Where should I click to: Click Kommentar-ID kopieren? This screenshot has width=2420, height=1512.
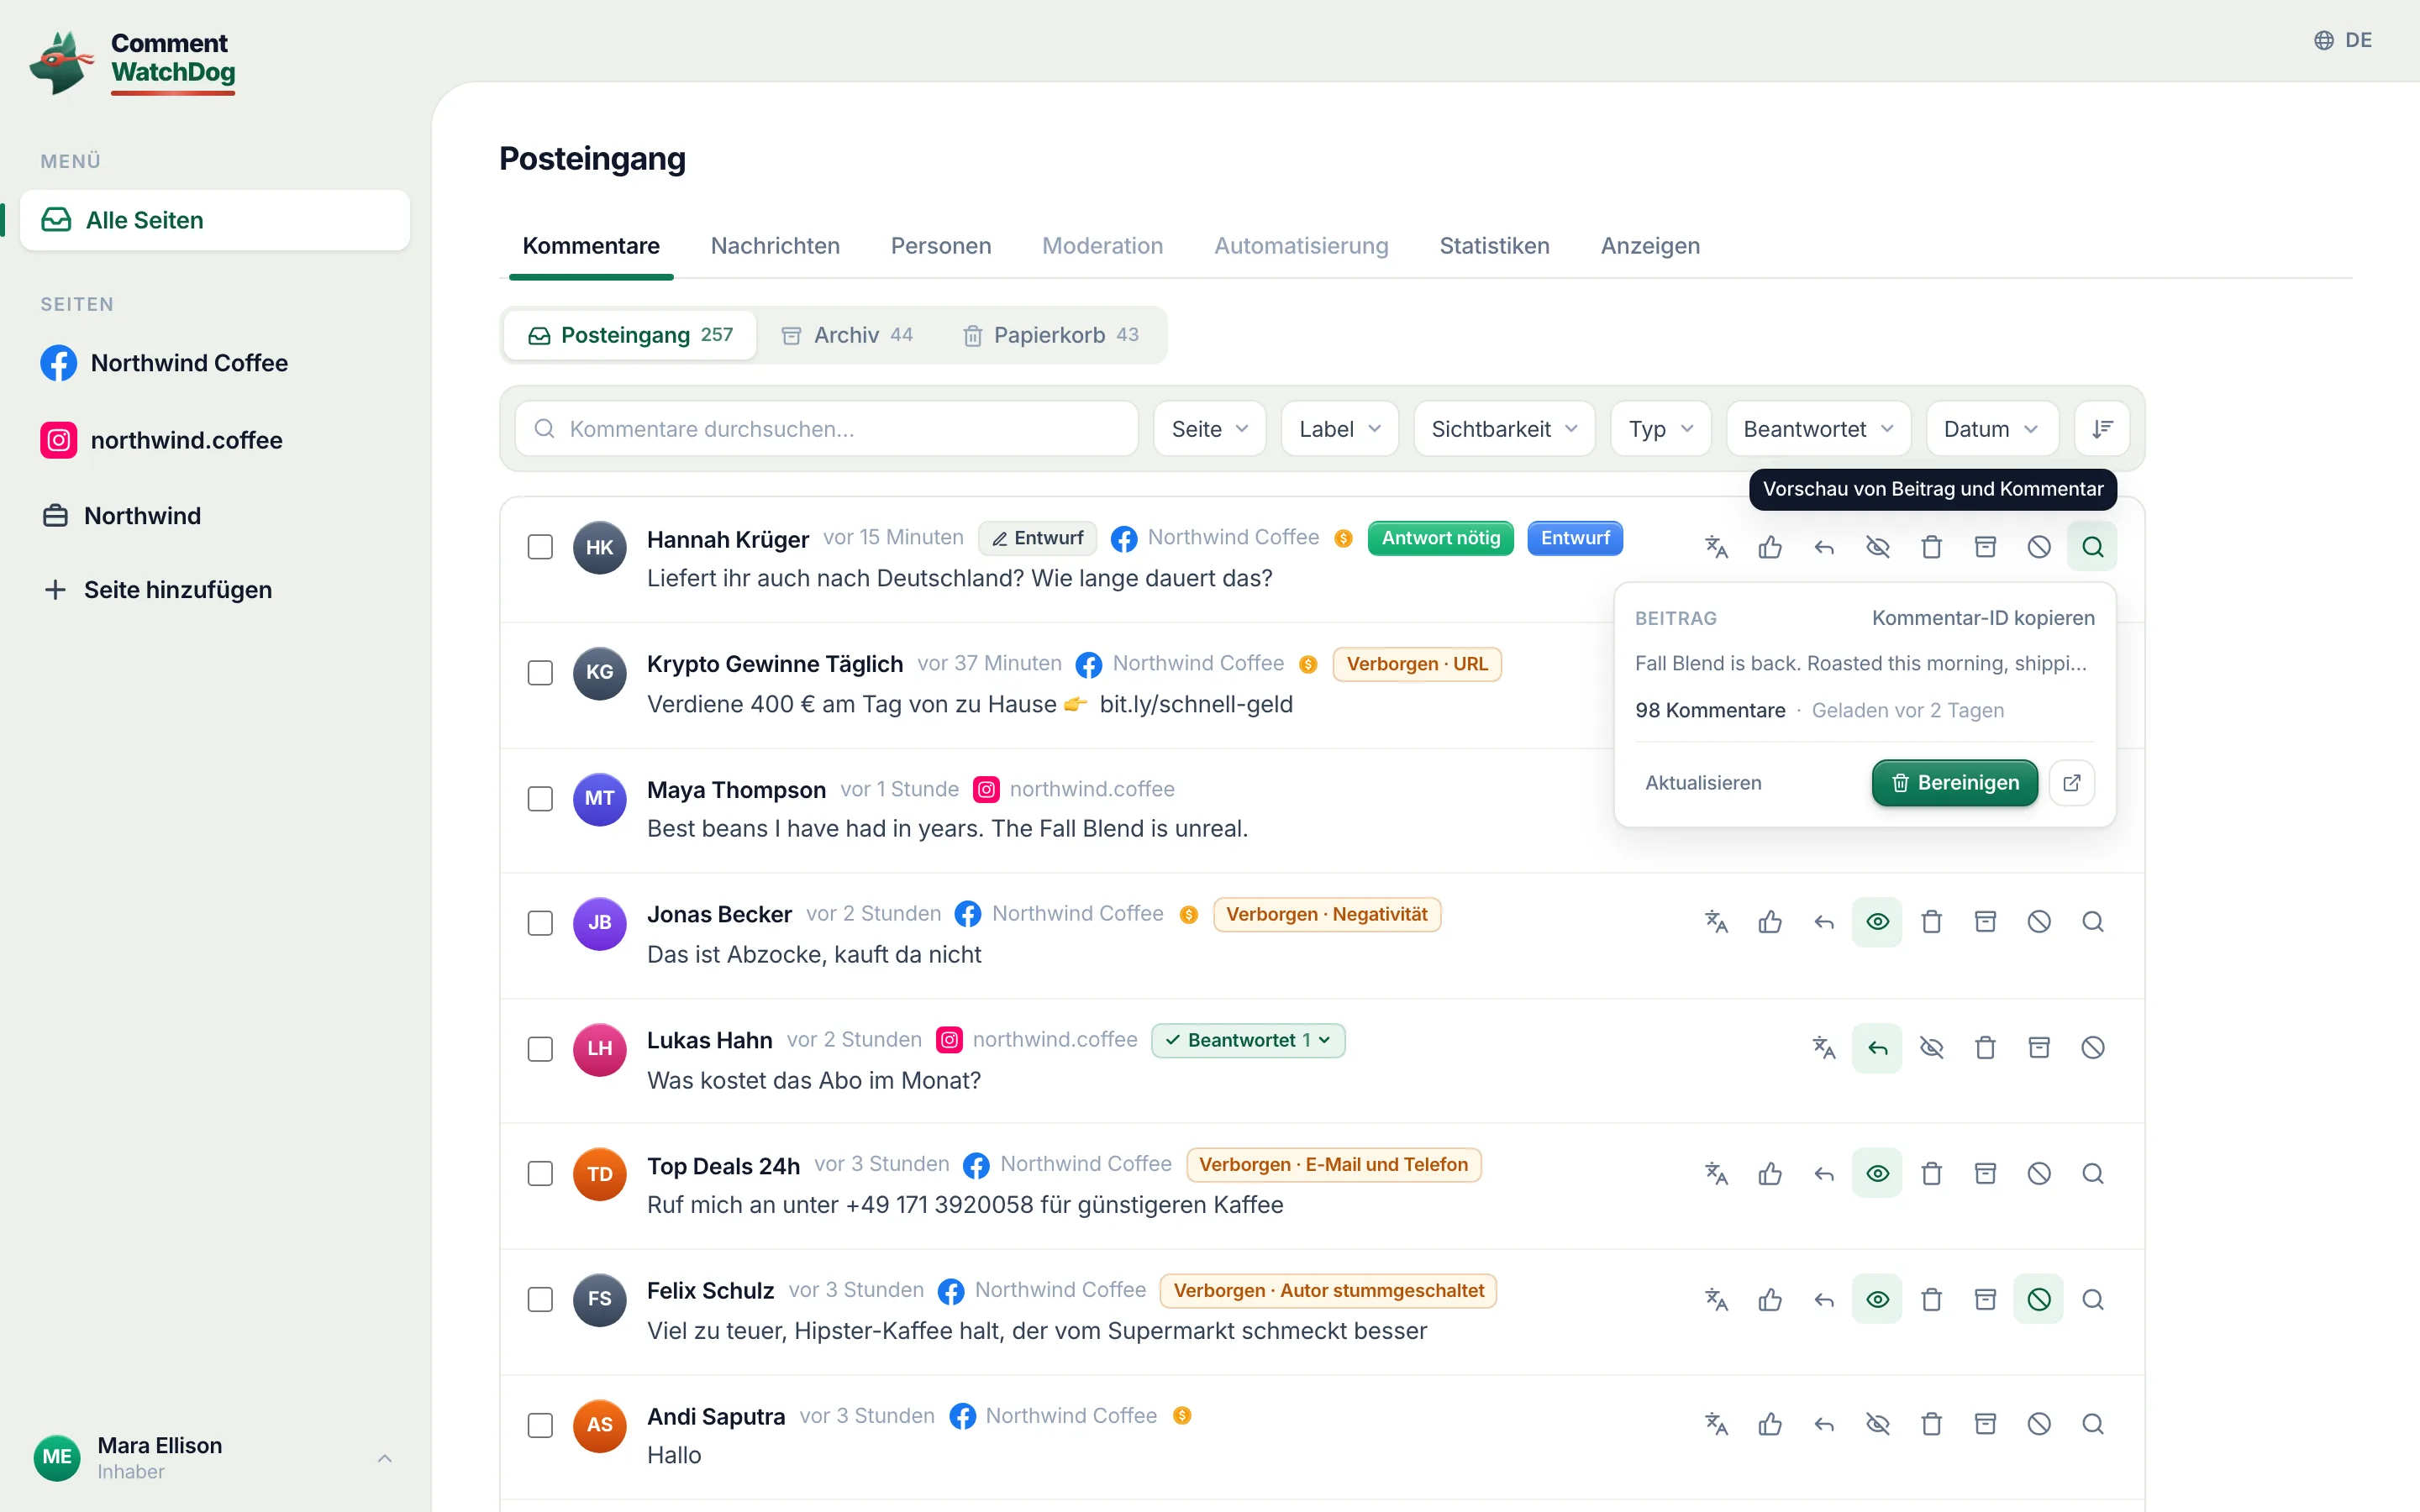pos(1983,618)
